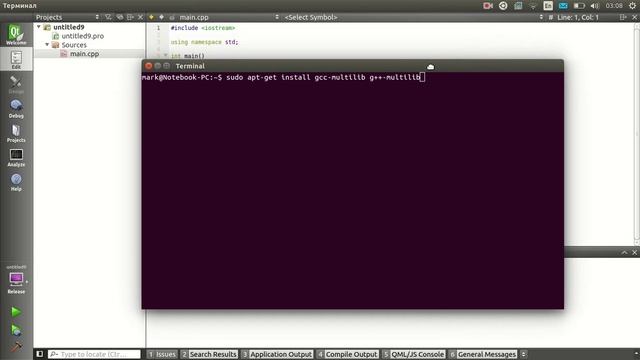Click the editor vertical scrollbar
640x360 pixels.
point(637,135)
